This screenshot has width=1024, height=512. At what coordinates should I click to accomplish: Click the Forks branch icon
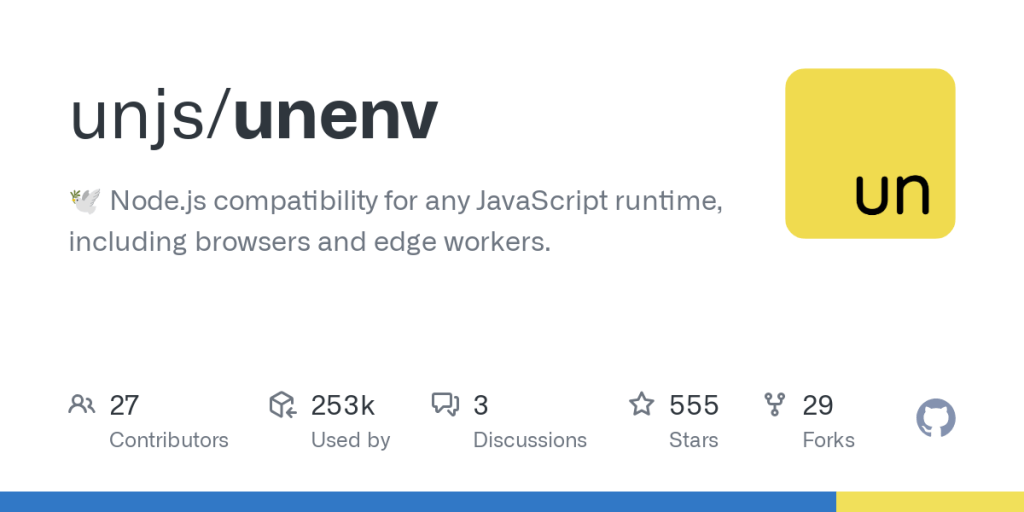pos(775,405)
